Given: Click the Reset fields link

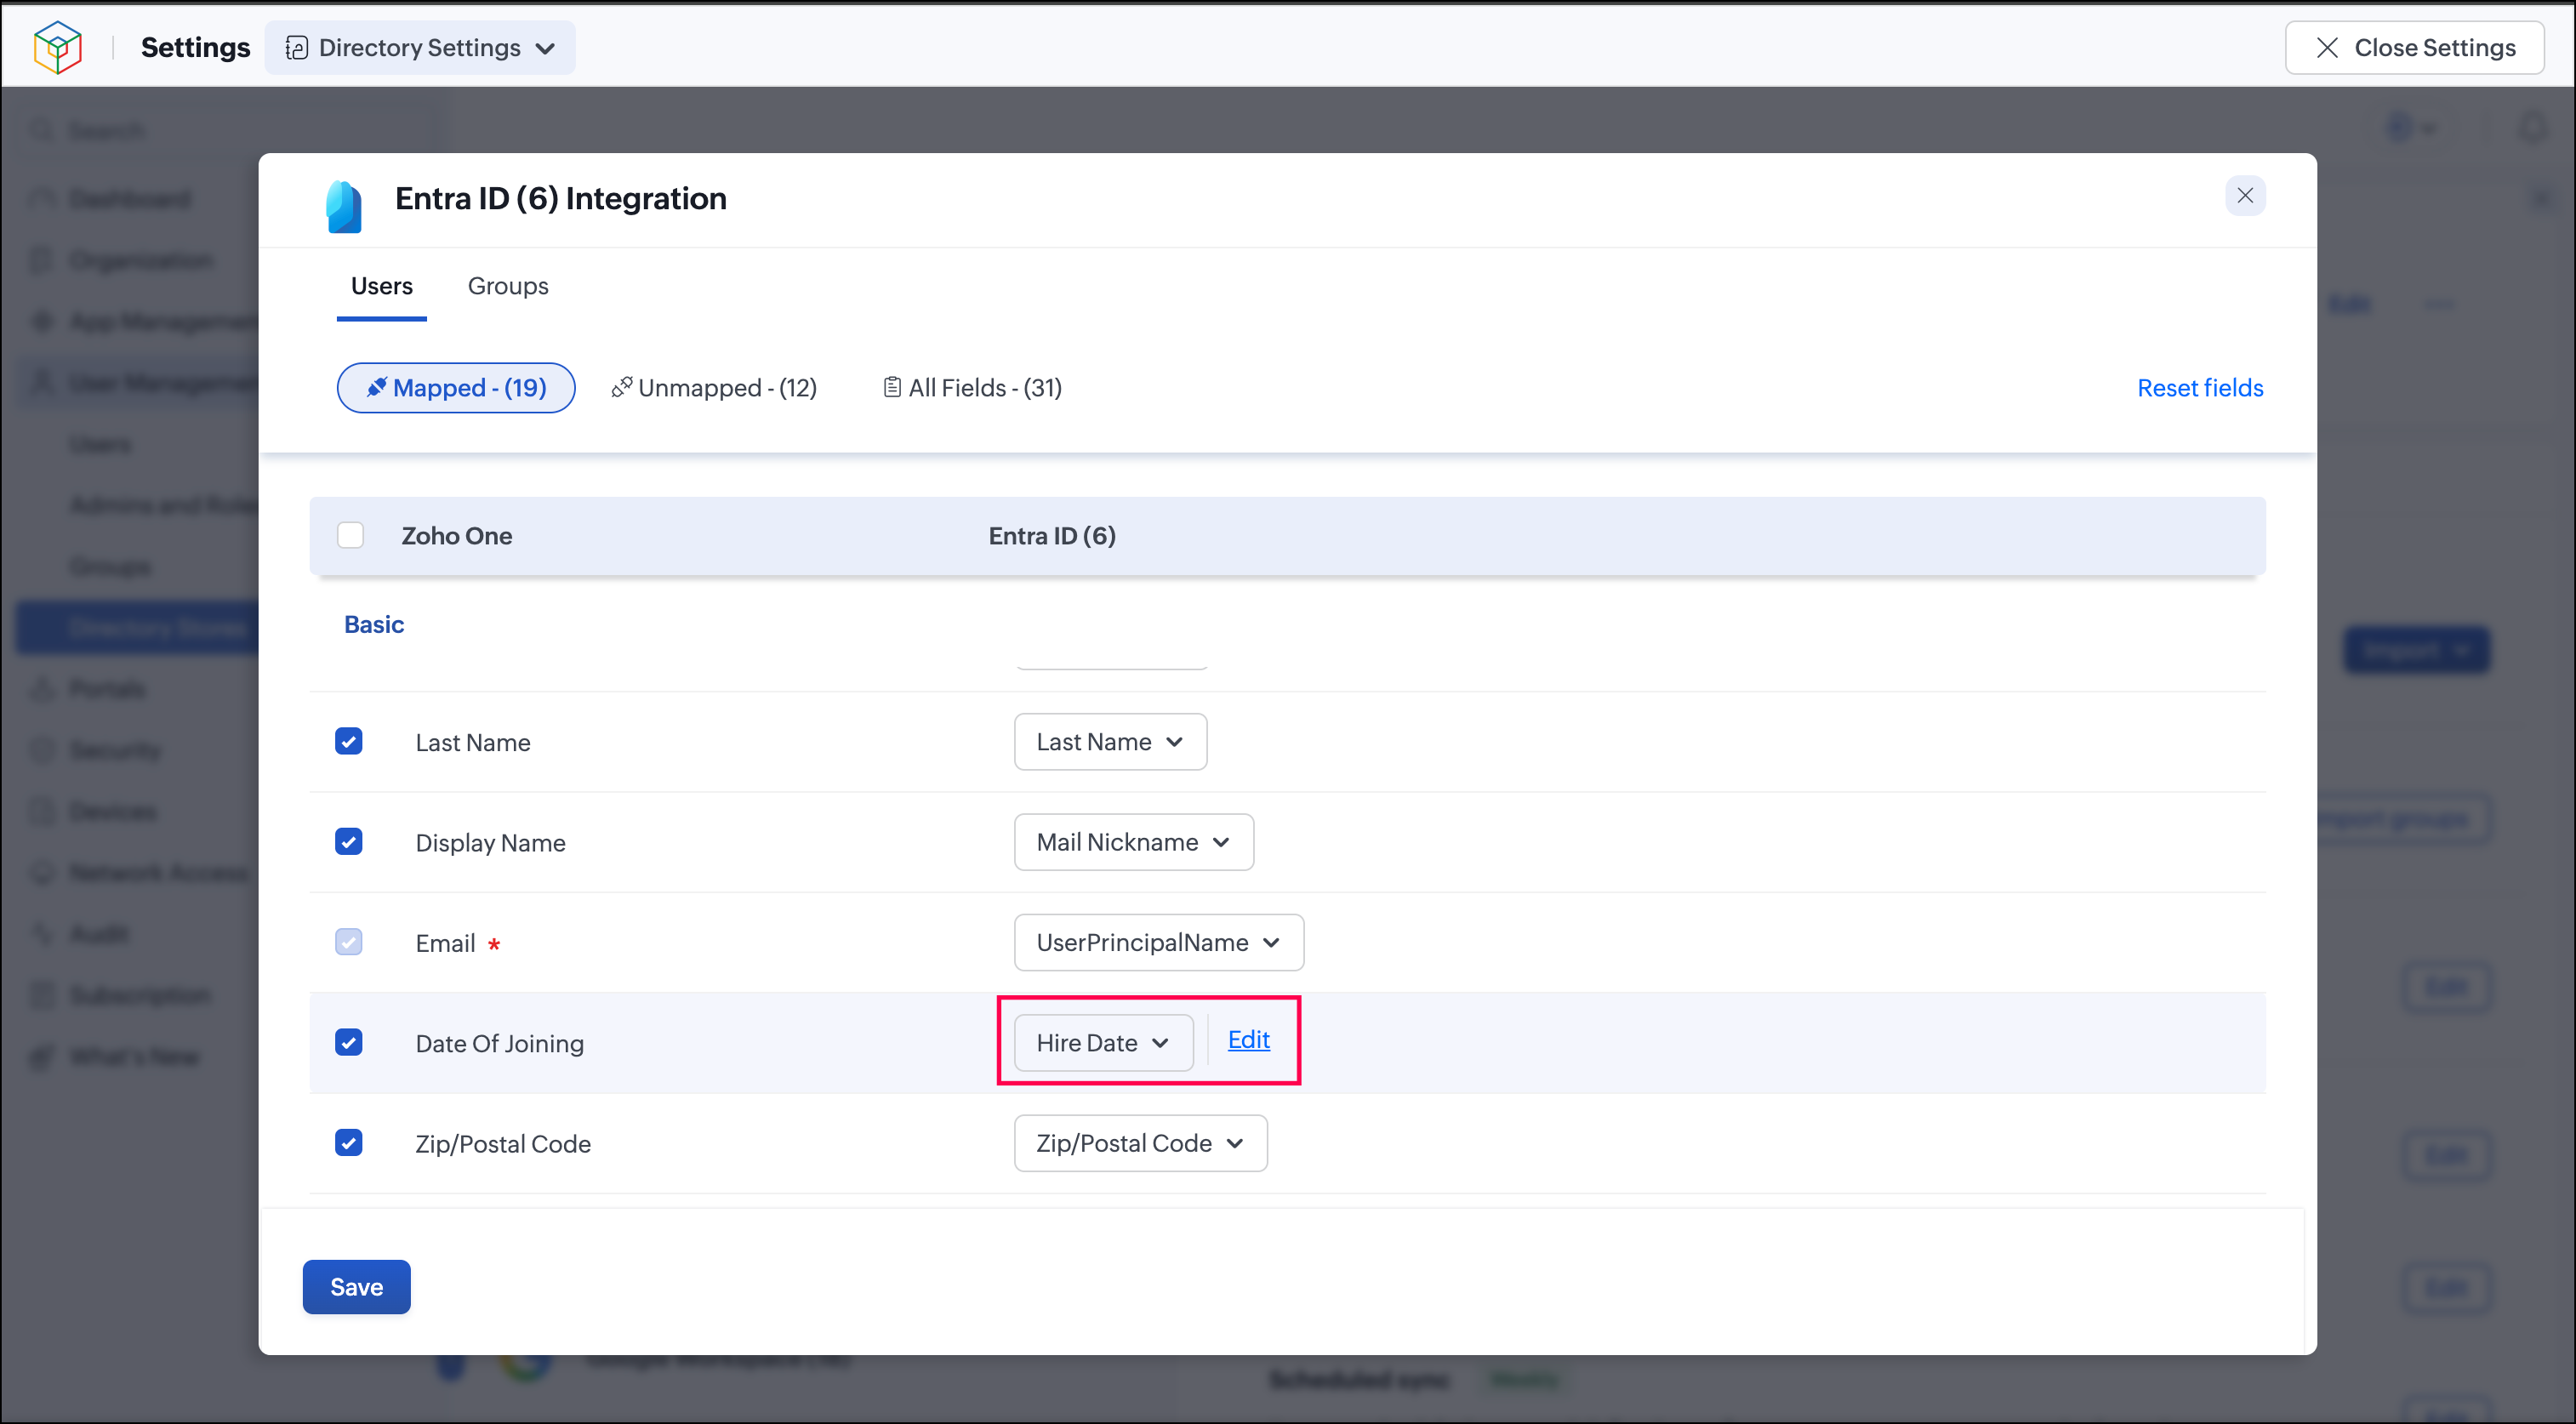Looking at the screenshot, I should pos(2200,388).
